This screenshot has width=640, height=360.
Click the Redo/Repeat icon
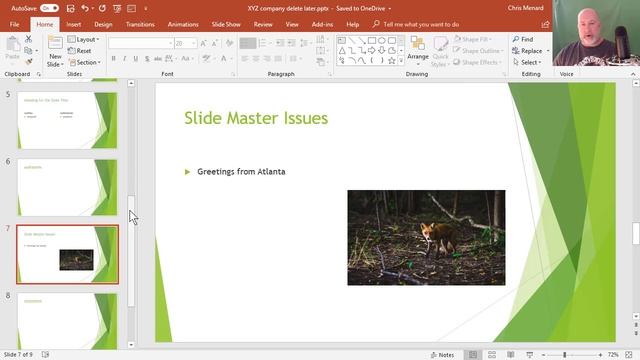102,8
